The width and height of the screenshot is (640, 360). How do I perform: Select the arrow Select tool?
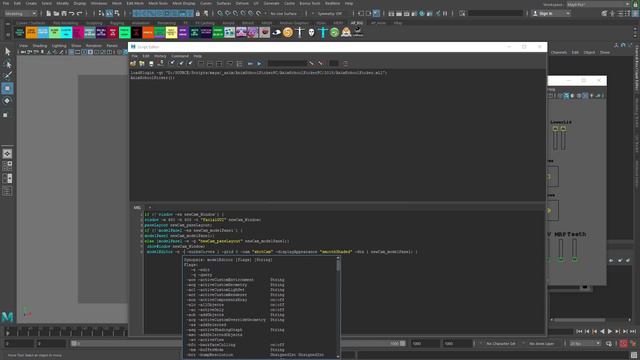7,51
